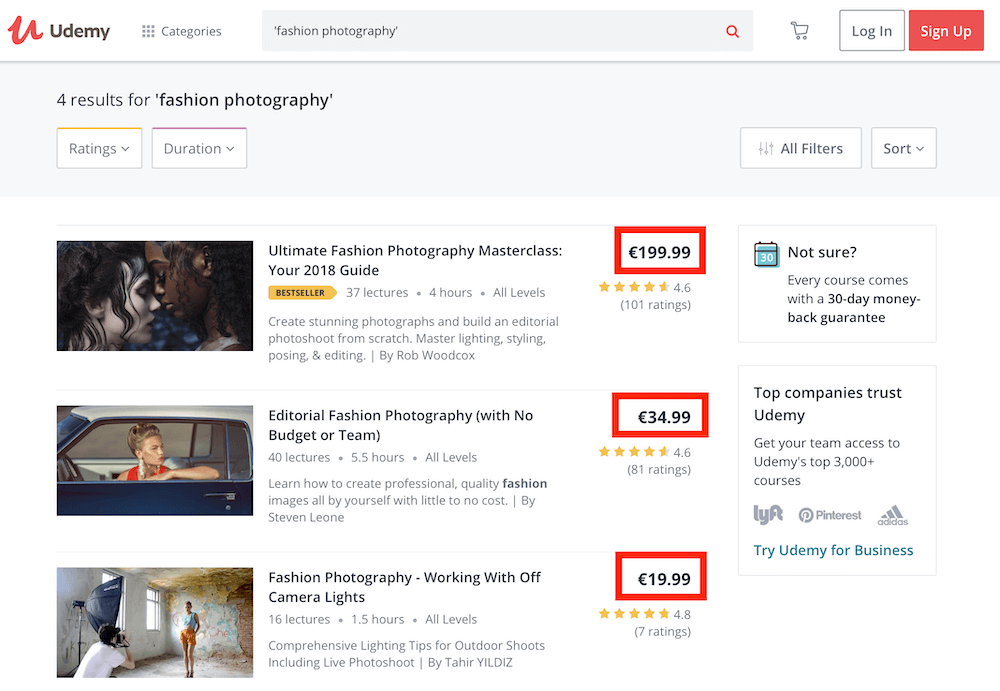
Task: Click the red search magnifier icon
Action: click(x=732, y=31)
